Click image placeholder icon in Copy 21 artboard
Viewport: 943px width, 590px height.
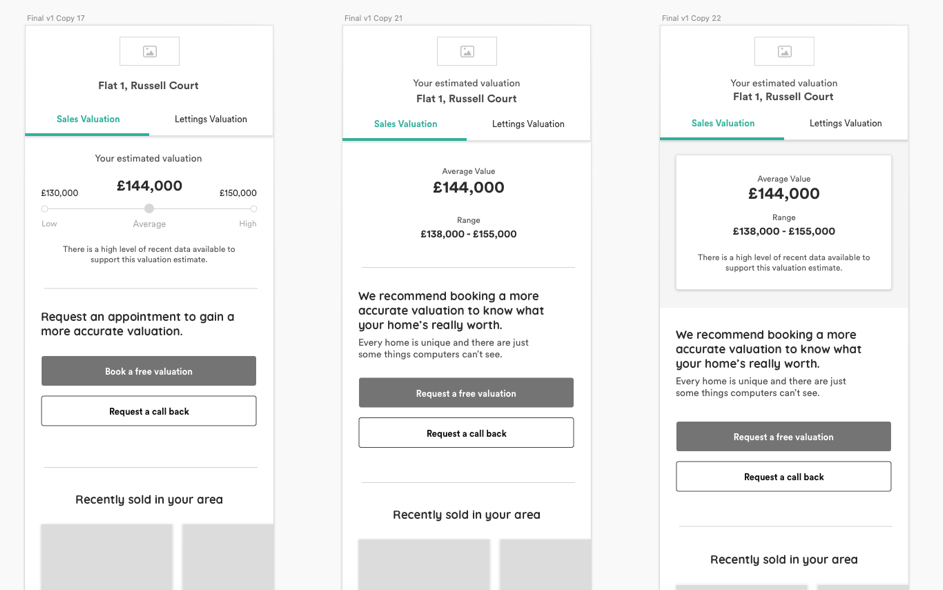click(467, 51)
